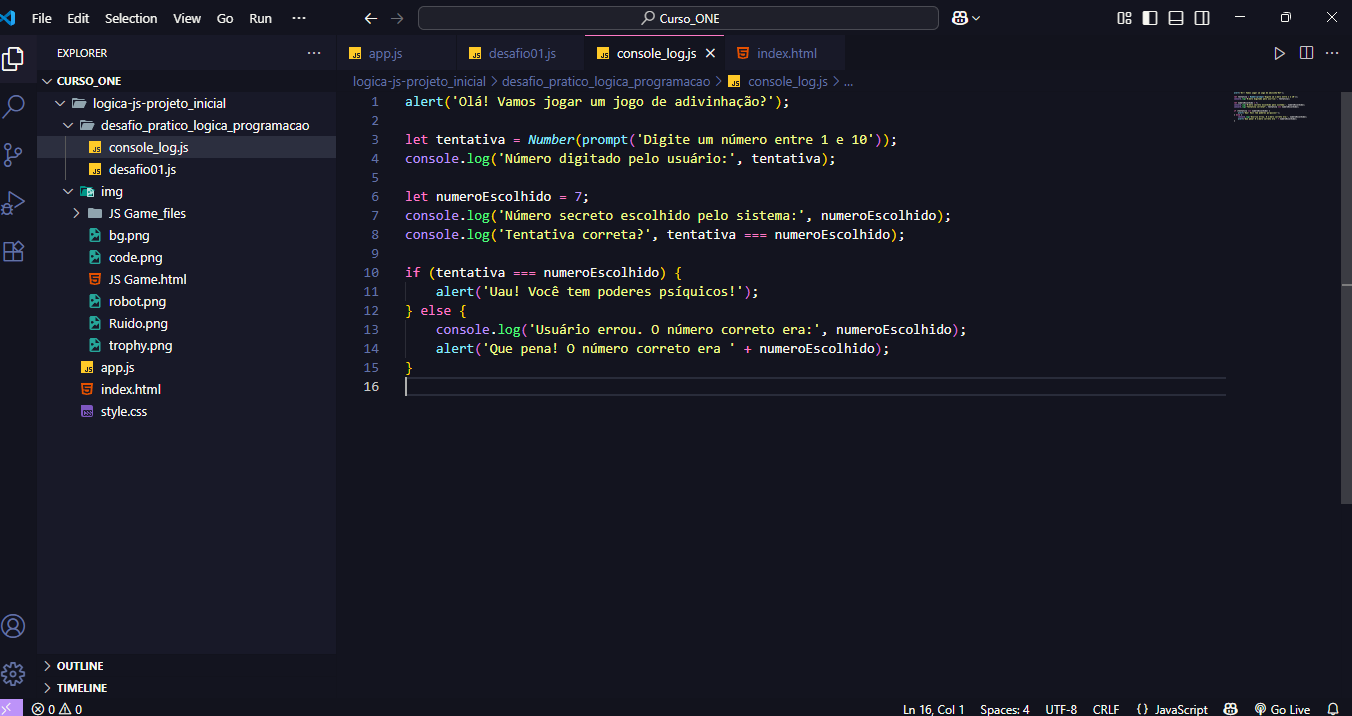Select robot.png in the file tree
The height and width of the screenshot is (716, 1352).
[186, 301]
